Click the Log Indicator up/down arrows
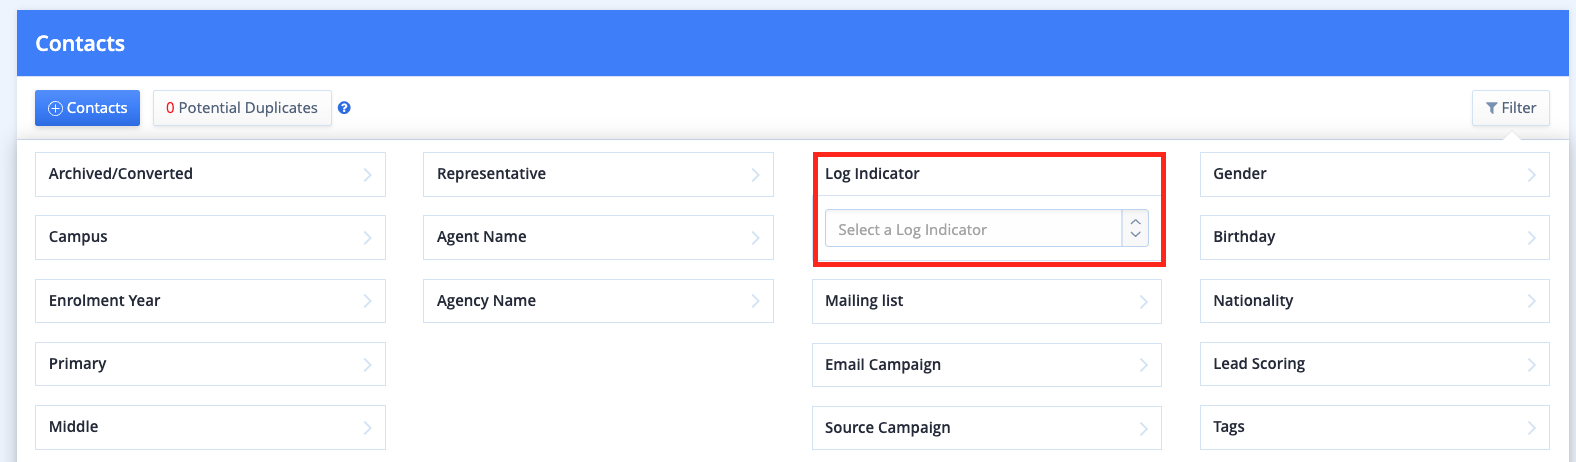 pyautogui.click(x=1135, y=229)
